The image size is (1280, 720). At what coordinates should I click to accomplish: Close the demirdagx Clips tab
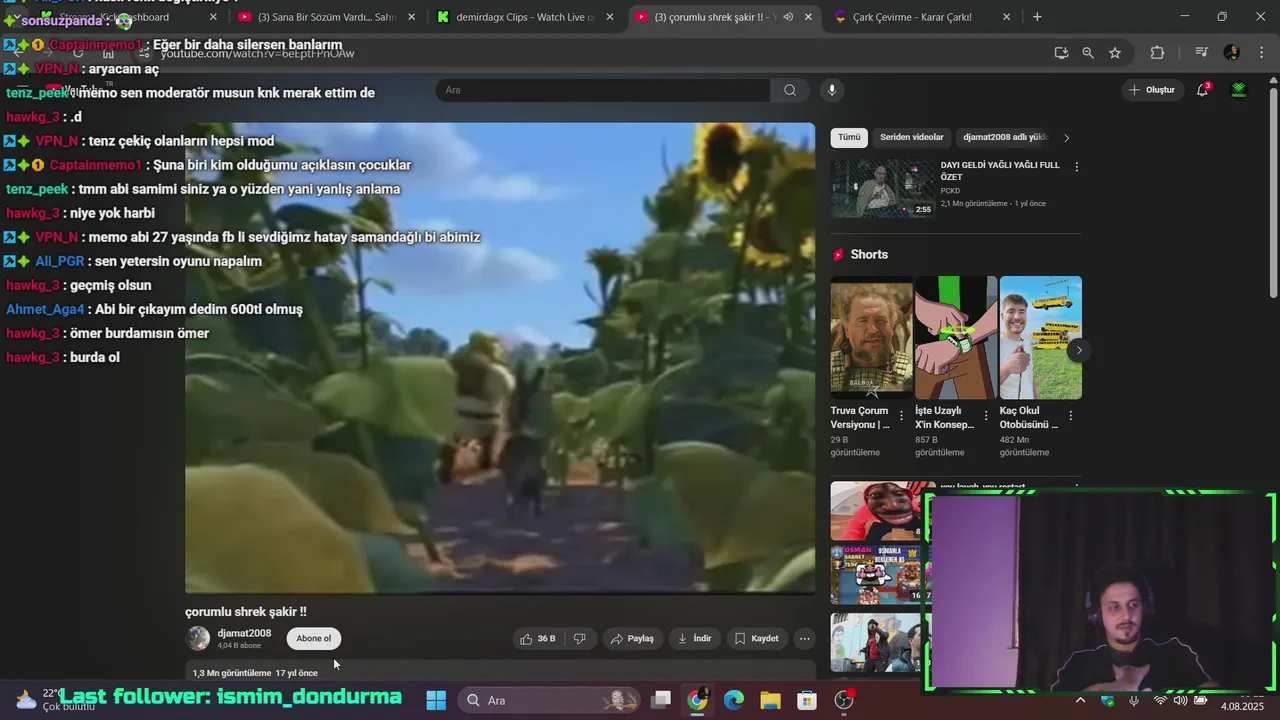[610, 17]
